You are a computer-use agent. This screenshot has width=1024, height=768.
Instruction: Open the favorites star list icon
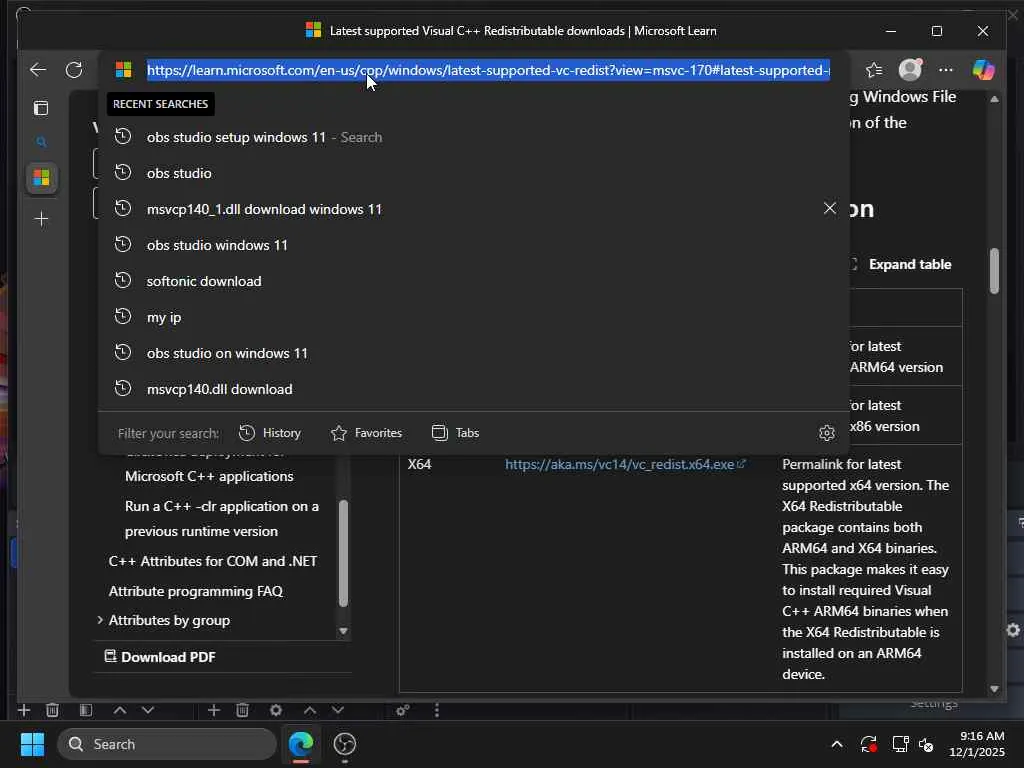[x=874, y=69]
